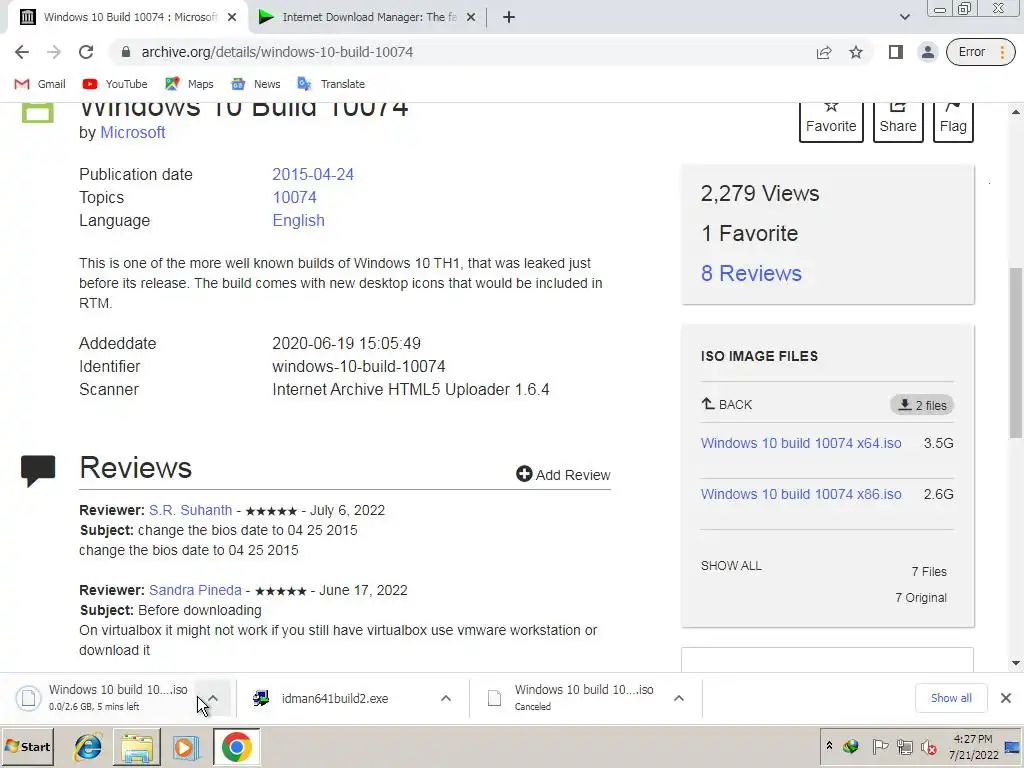
Task: Share this page via address bar icon
Action: [824, 52]
